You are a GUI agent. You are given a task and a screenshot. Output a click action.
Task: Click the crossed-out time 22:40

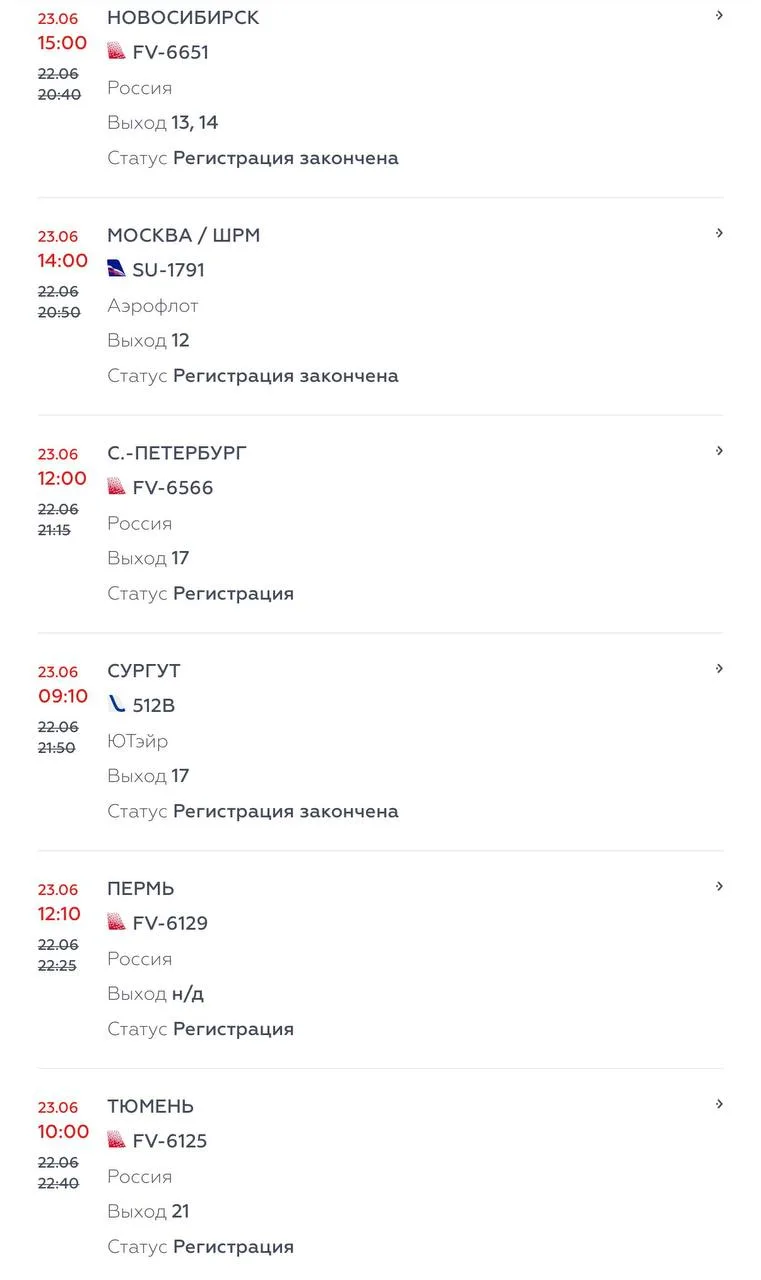pyautogui.click(x=58, y=1184)
